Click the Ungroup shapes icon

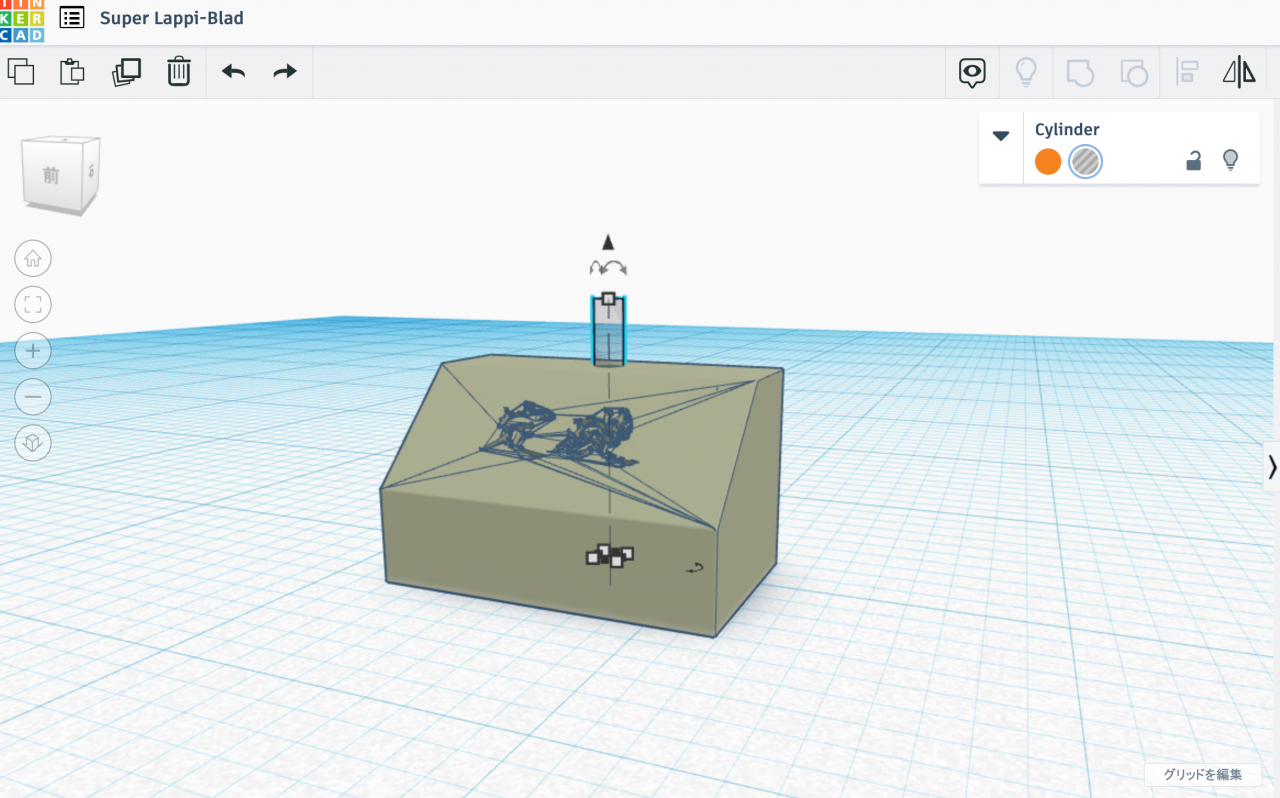(1133, 72)
